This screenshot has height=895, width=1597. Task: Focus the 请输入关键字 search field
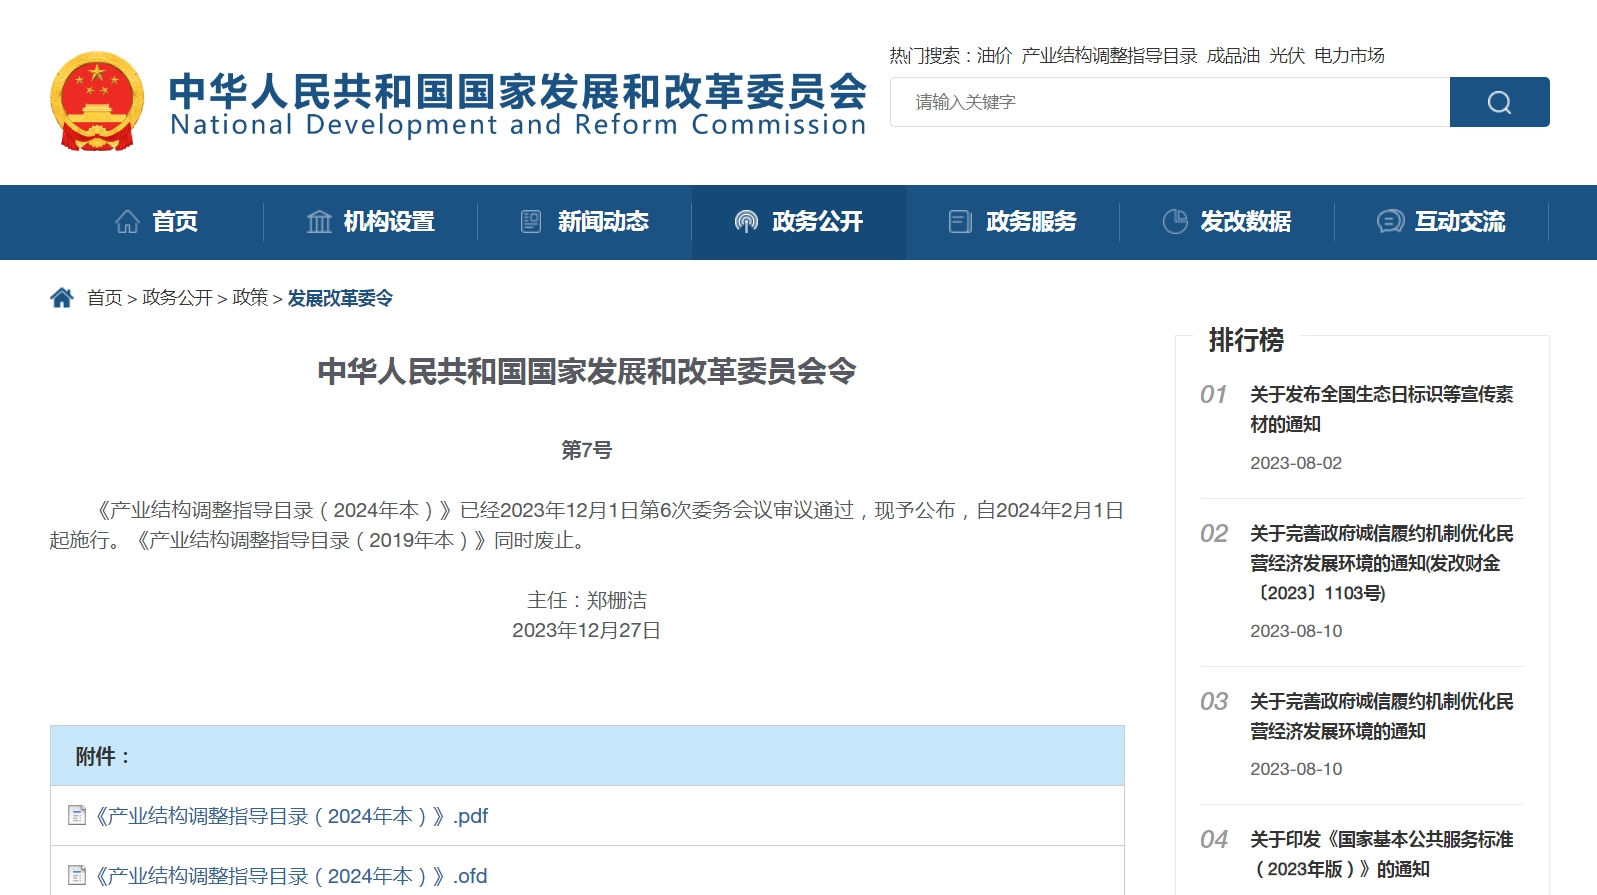point(1170,102)
